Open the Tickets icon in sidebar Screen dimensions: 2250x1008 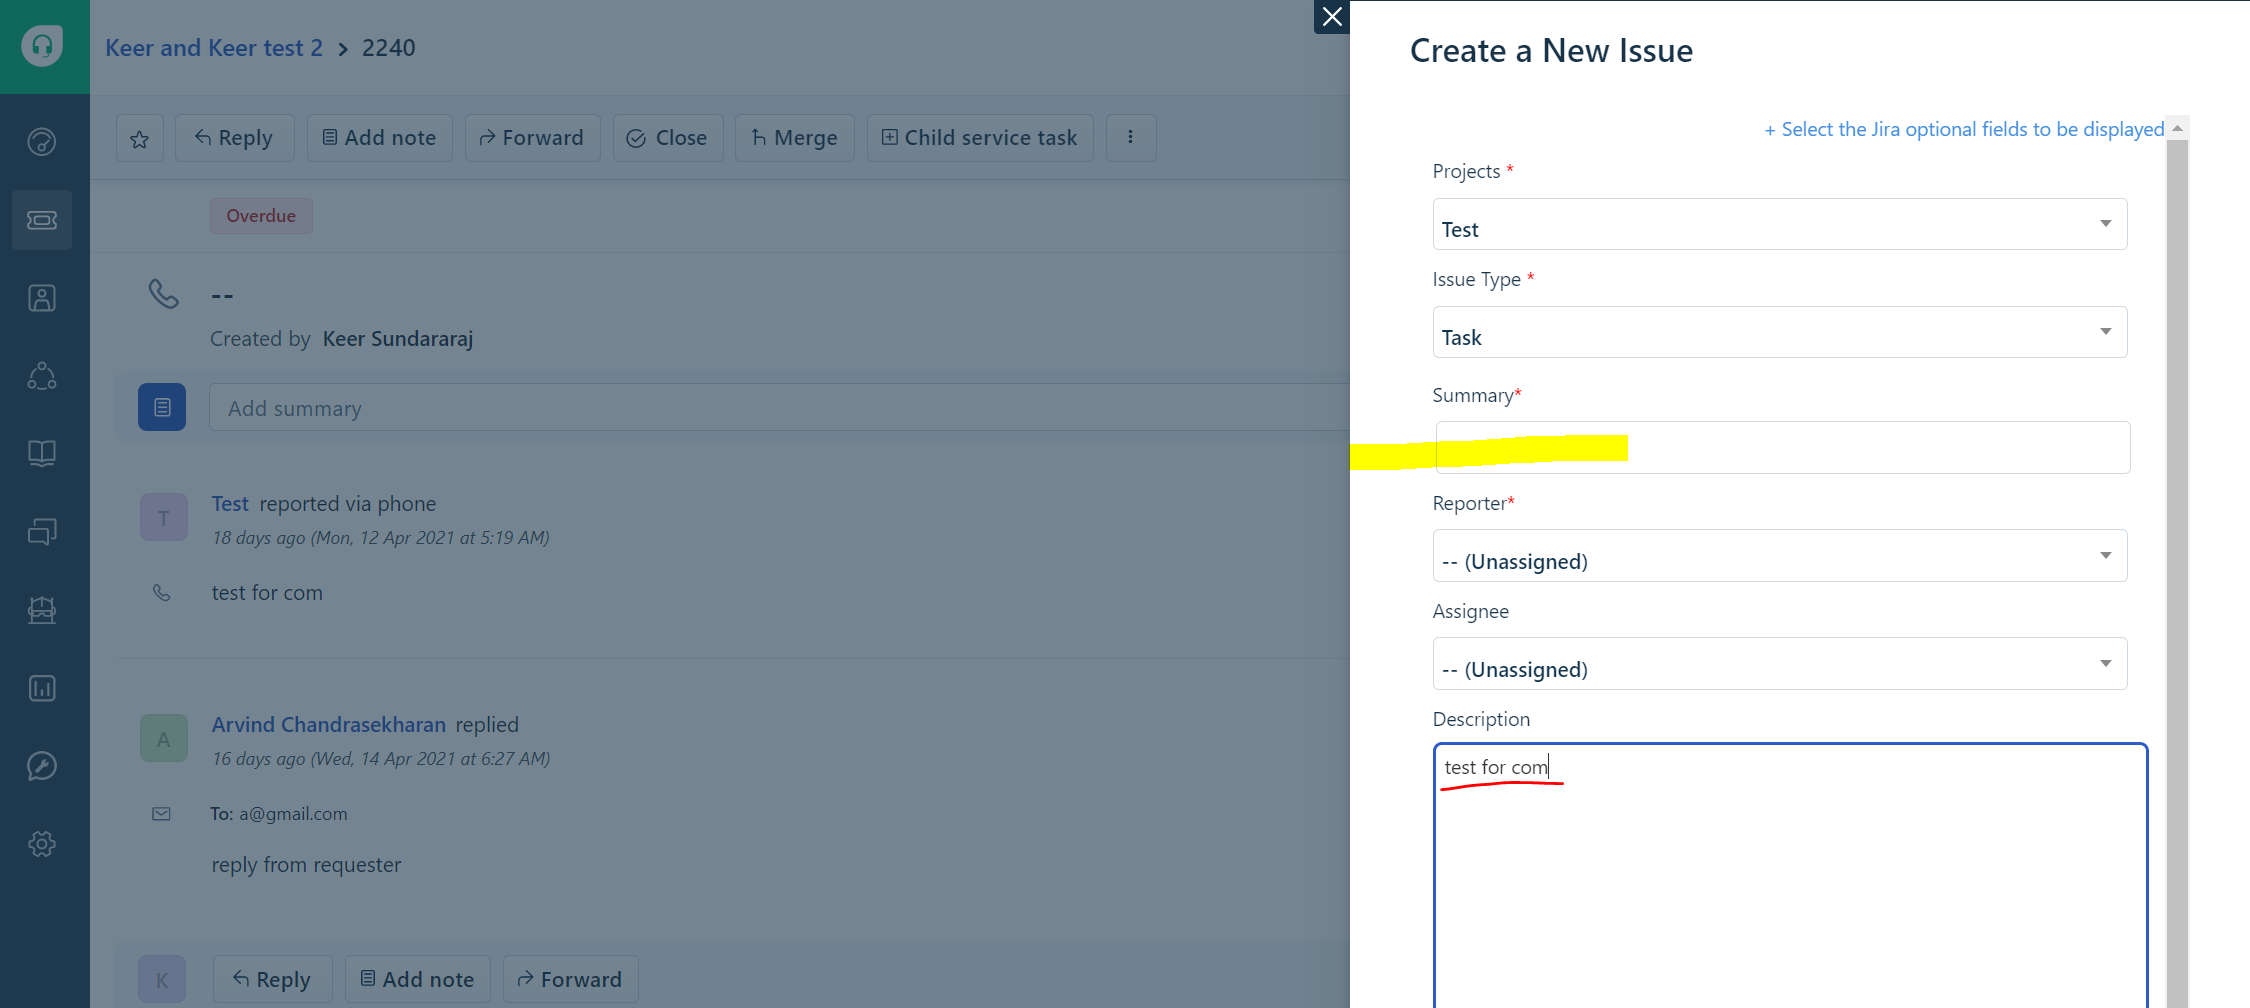pyautogui.click(x=42, y=220)
